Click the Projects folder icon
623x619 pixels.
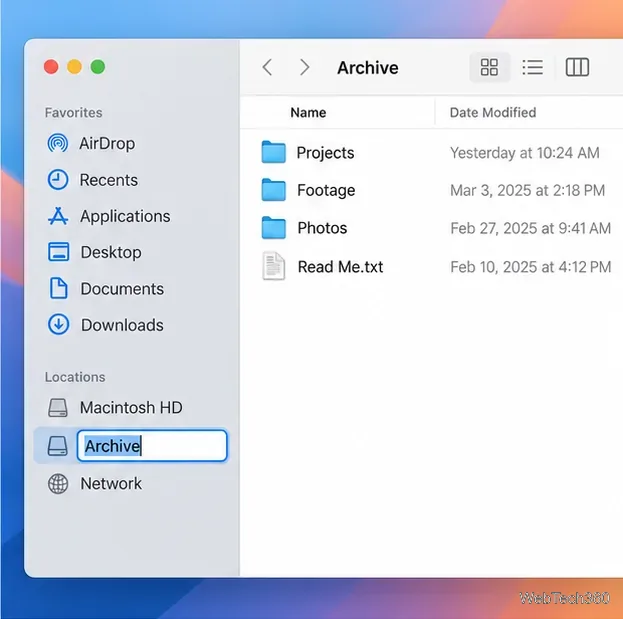coord(273,152)
